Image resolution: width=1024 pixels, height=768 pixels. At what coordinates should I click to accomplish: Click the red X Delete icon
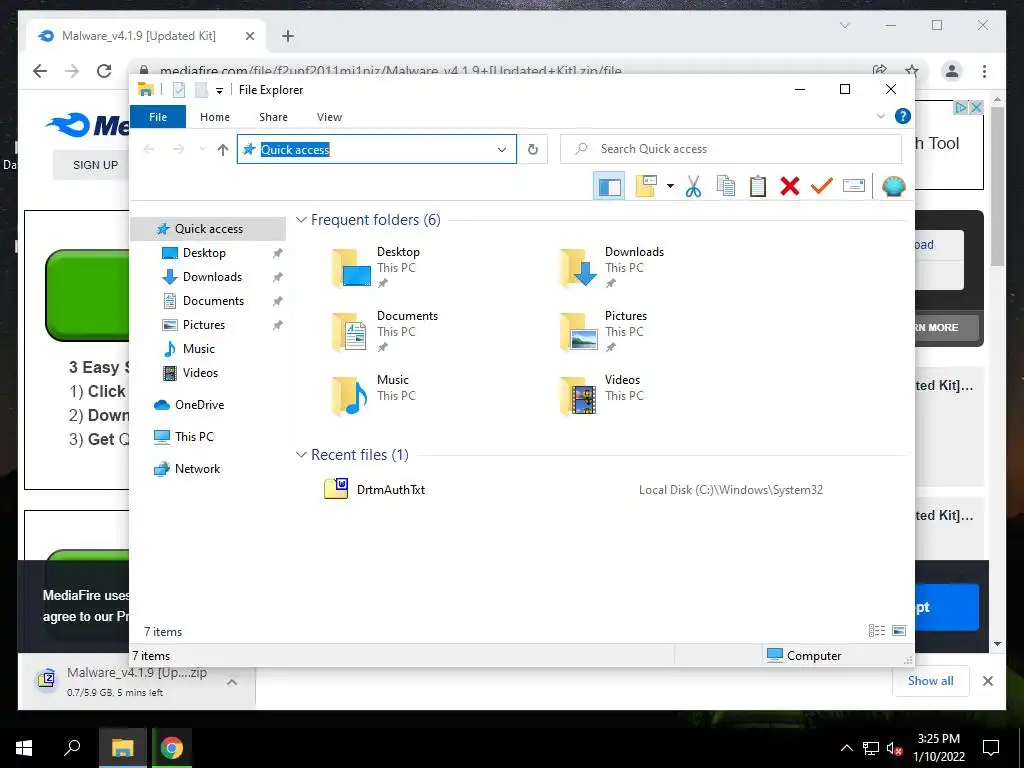[x=790, y=186]
